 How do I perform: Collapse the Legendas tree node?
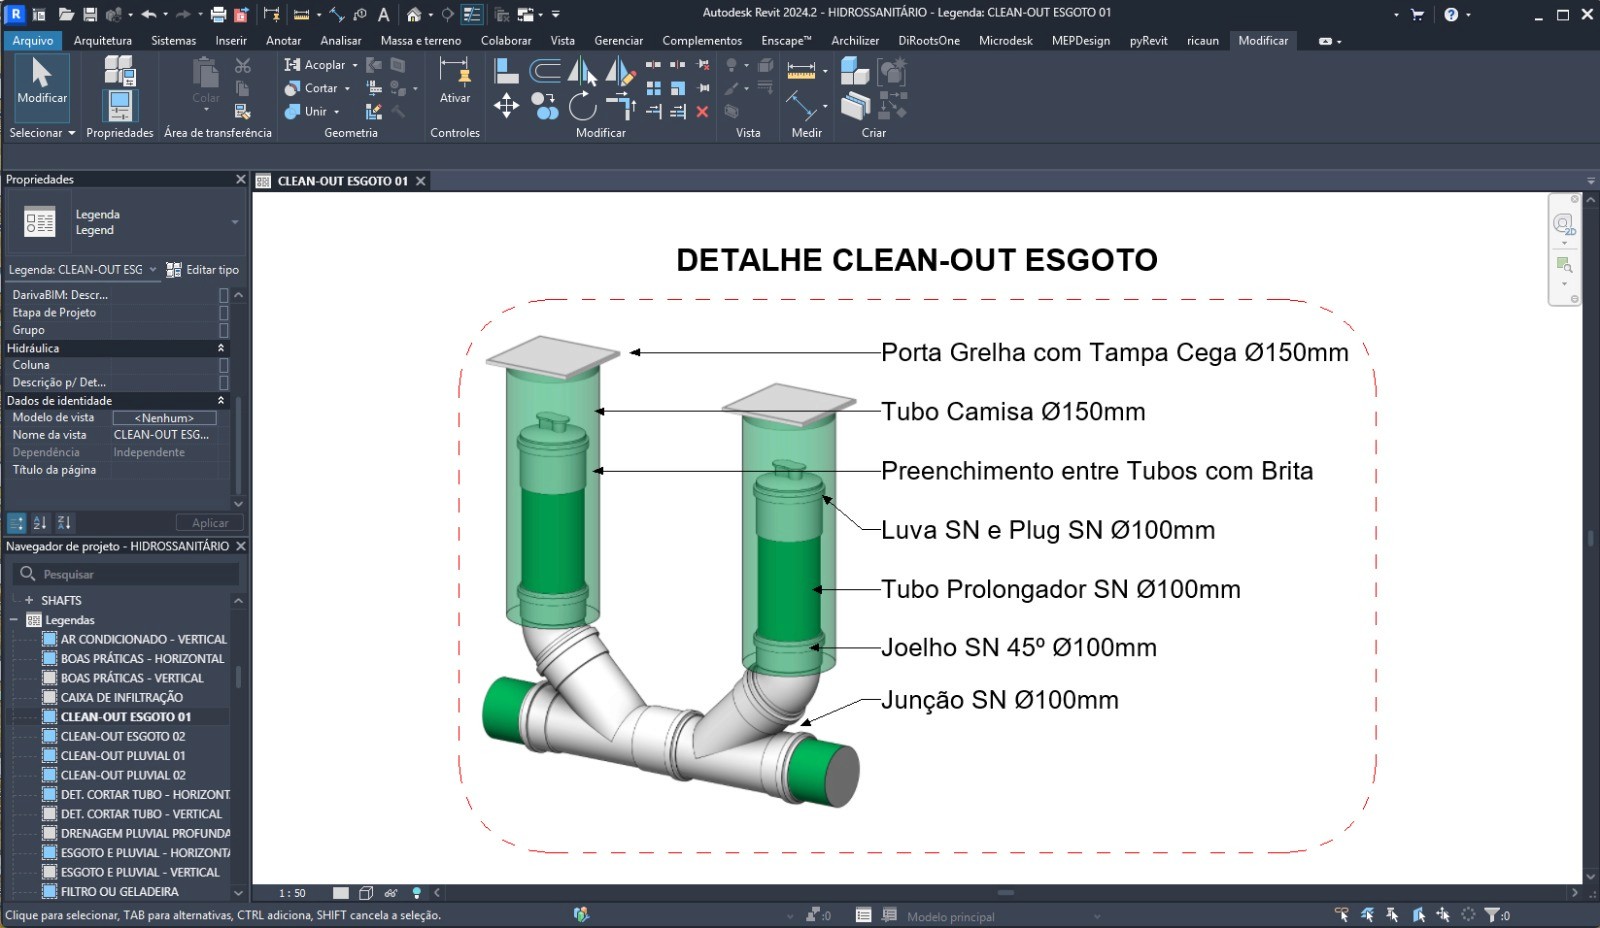(14, 620)
